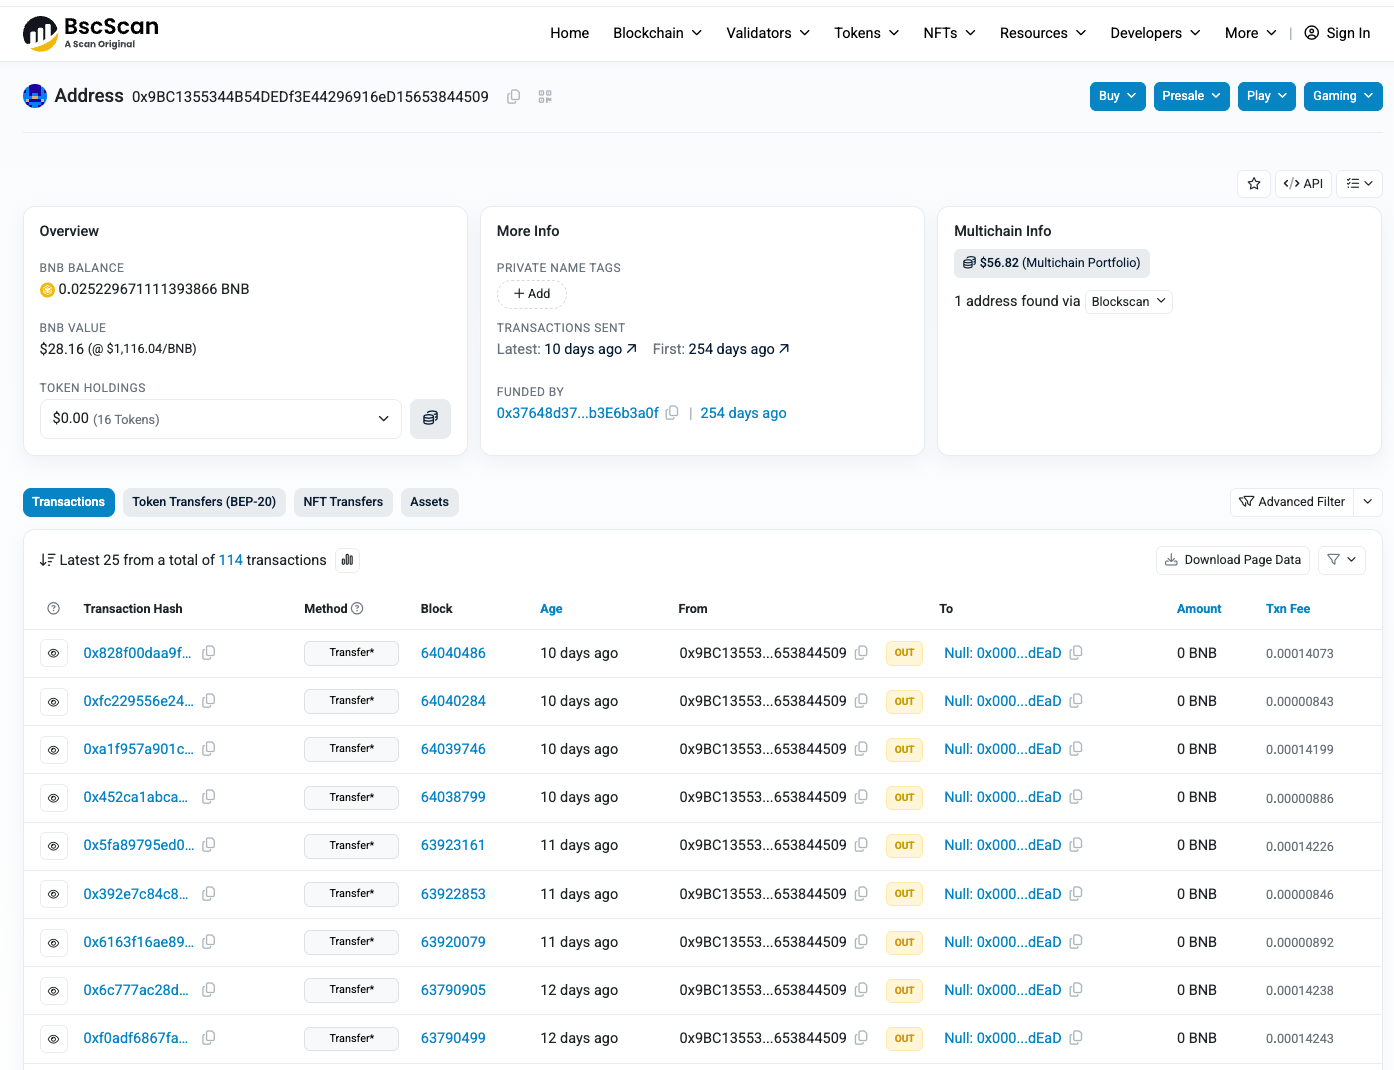This screenshot has height=1070, width=1394.
Task: Open the Blockscan chain selector dropdown
Action: (1128, 301)
